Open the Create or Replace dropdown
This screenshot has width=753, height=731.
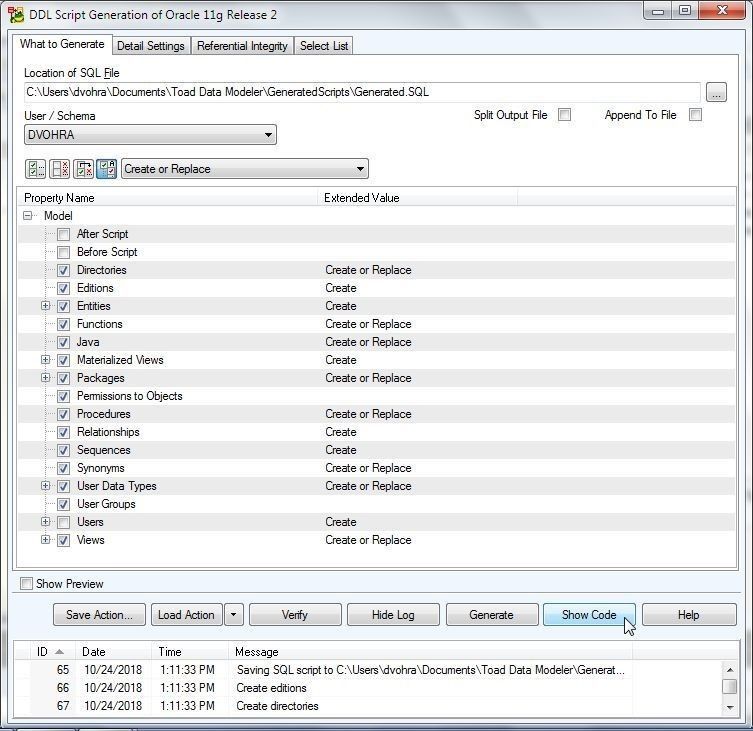(245, 169)
